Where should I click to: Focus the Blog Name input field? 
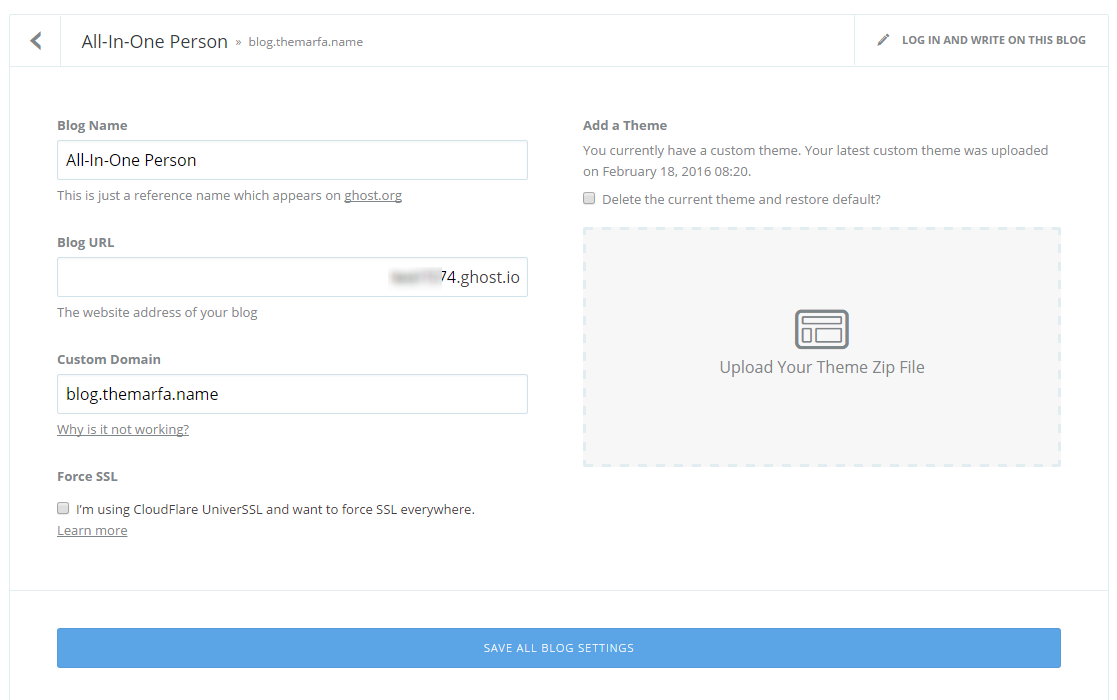coord(292,160)
